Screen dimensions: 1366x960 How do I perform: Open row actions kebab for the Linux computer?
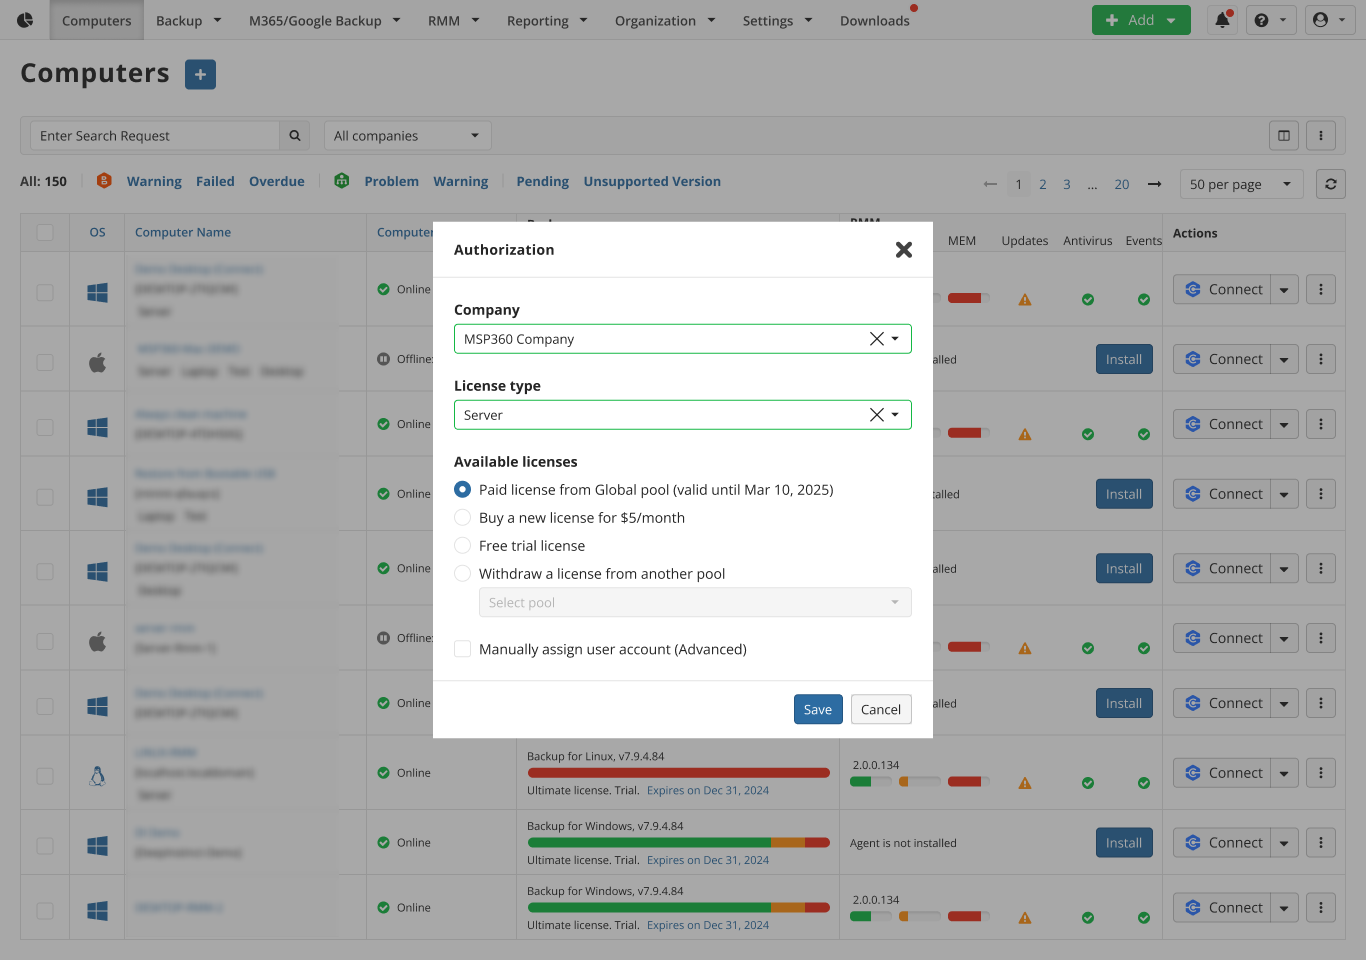(x=1321, y=773)
